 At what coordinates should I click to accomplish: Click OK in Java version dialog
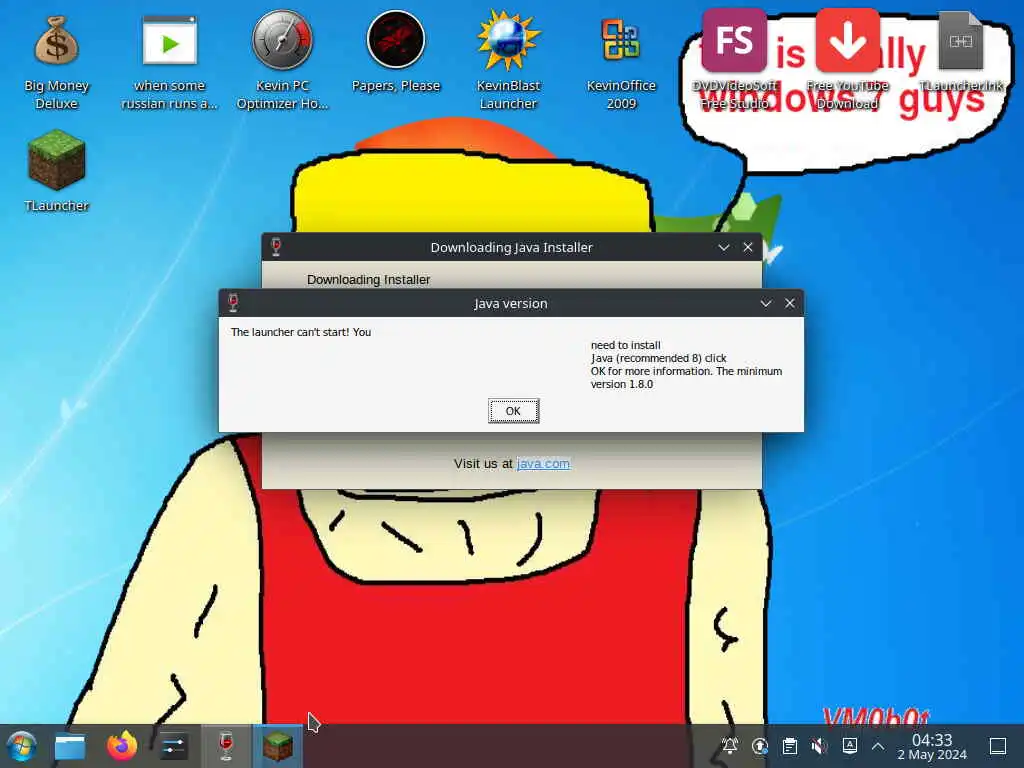[x=513, y=411]
